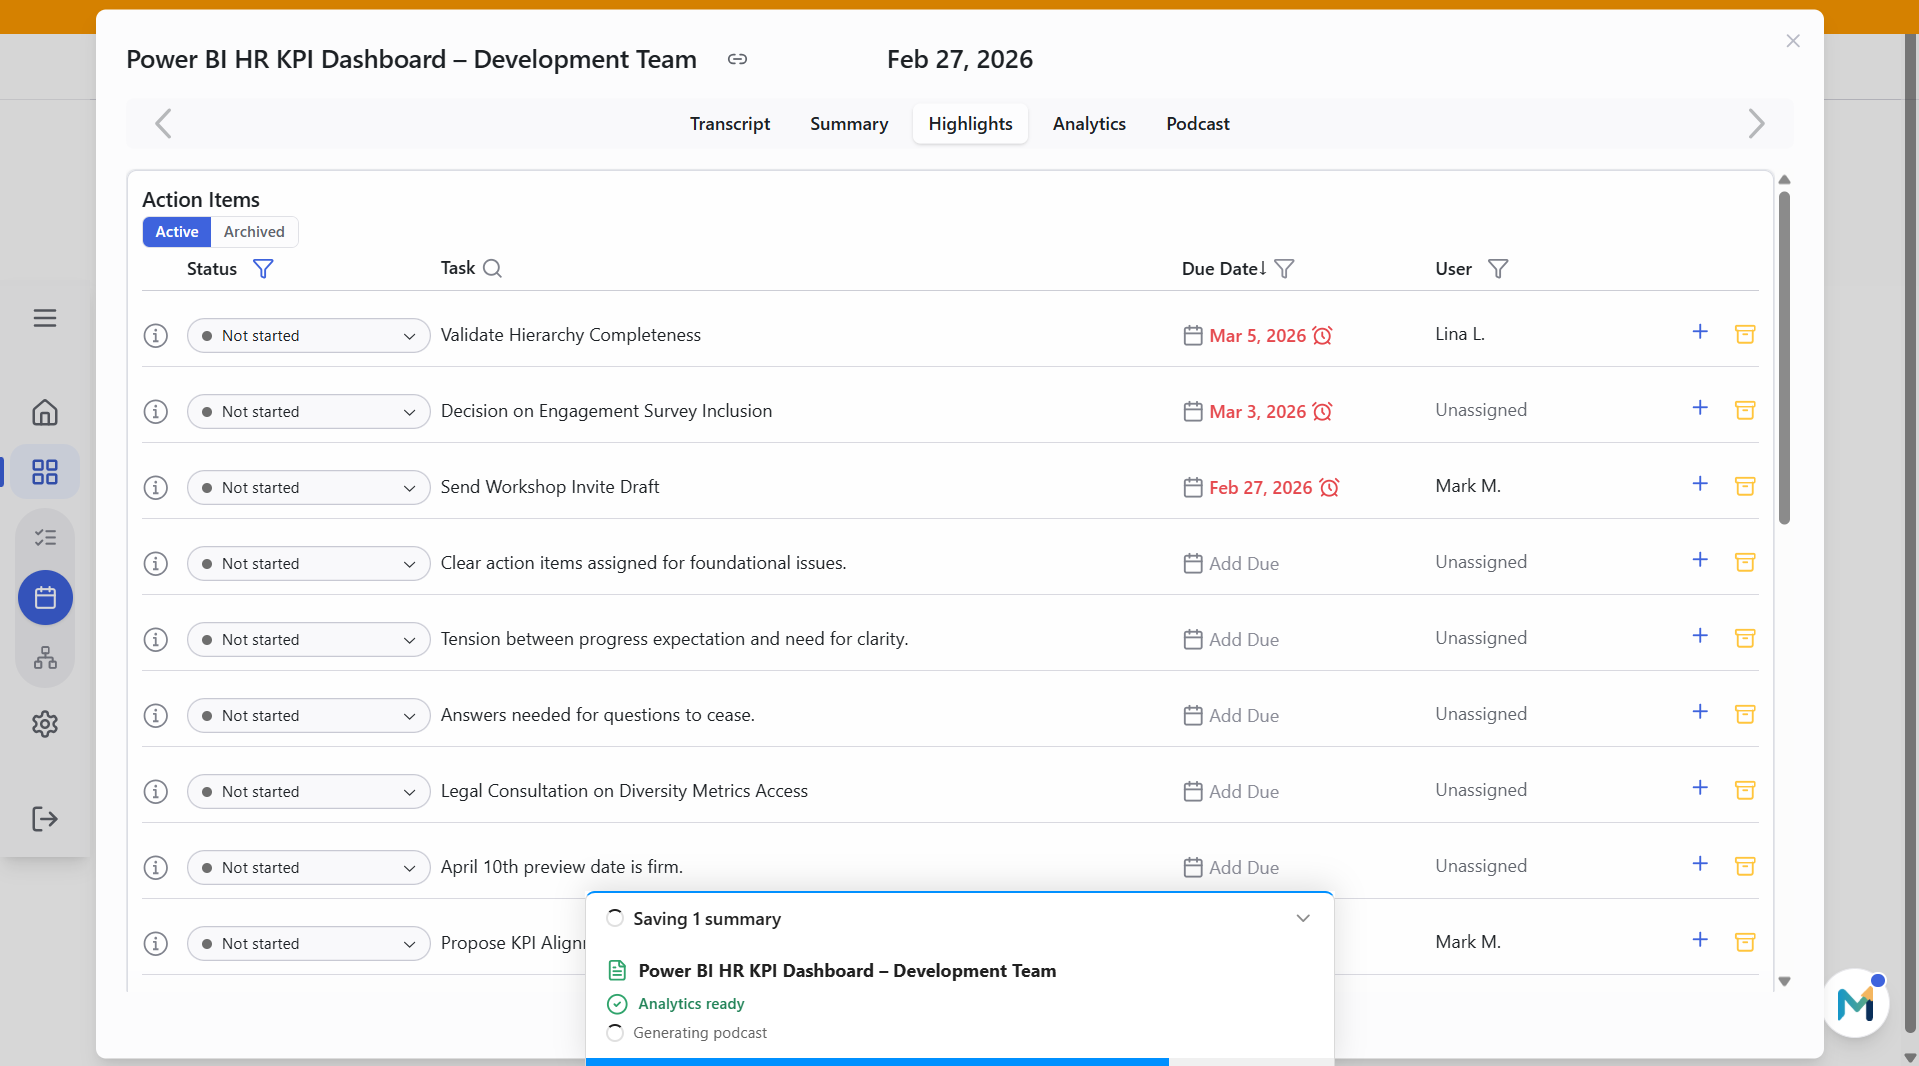The width and height of the screenshot is (1919, 1066).
Task: Archive the Legal Consultation on Diversity Metrics task
Action: (1745, 790)
